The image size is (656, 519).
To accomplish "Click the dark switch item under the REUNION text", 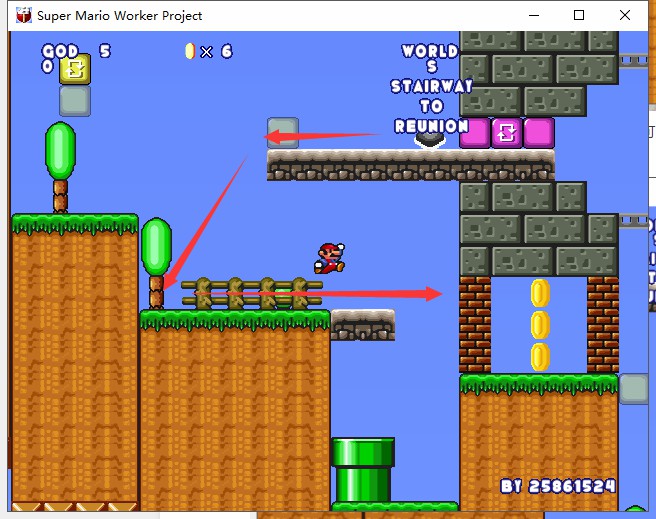I will 430,140.
